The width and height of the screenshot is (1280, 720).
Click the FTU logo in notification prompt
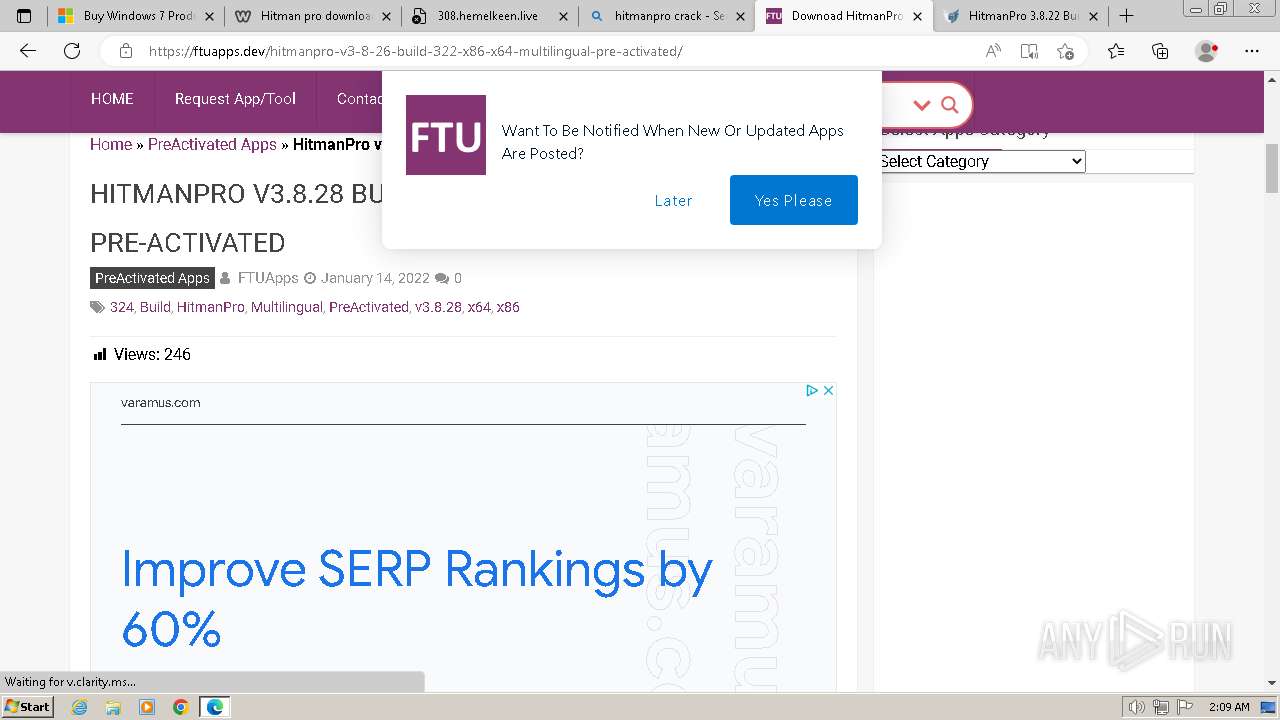point(446,135)
